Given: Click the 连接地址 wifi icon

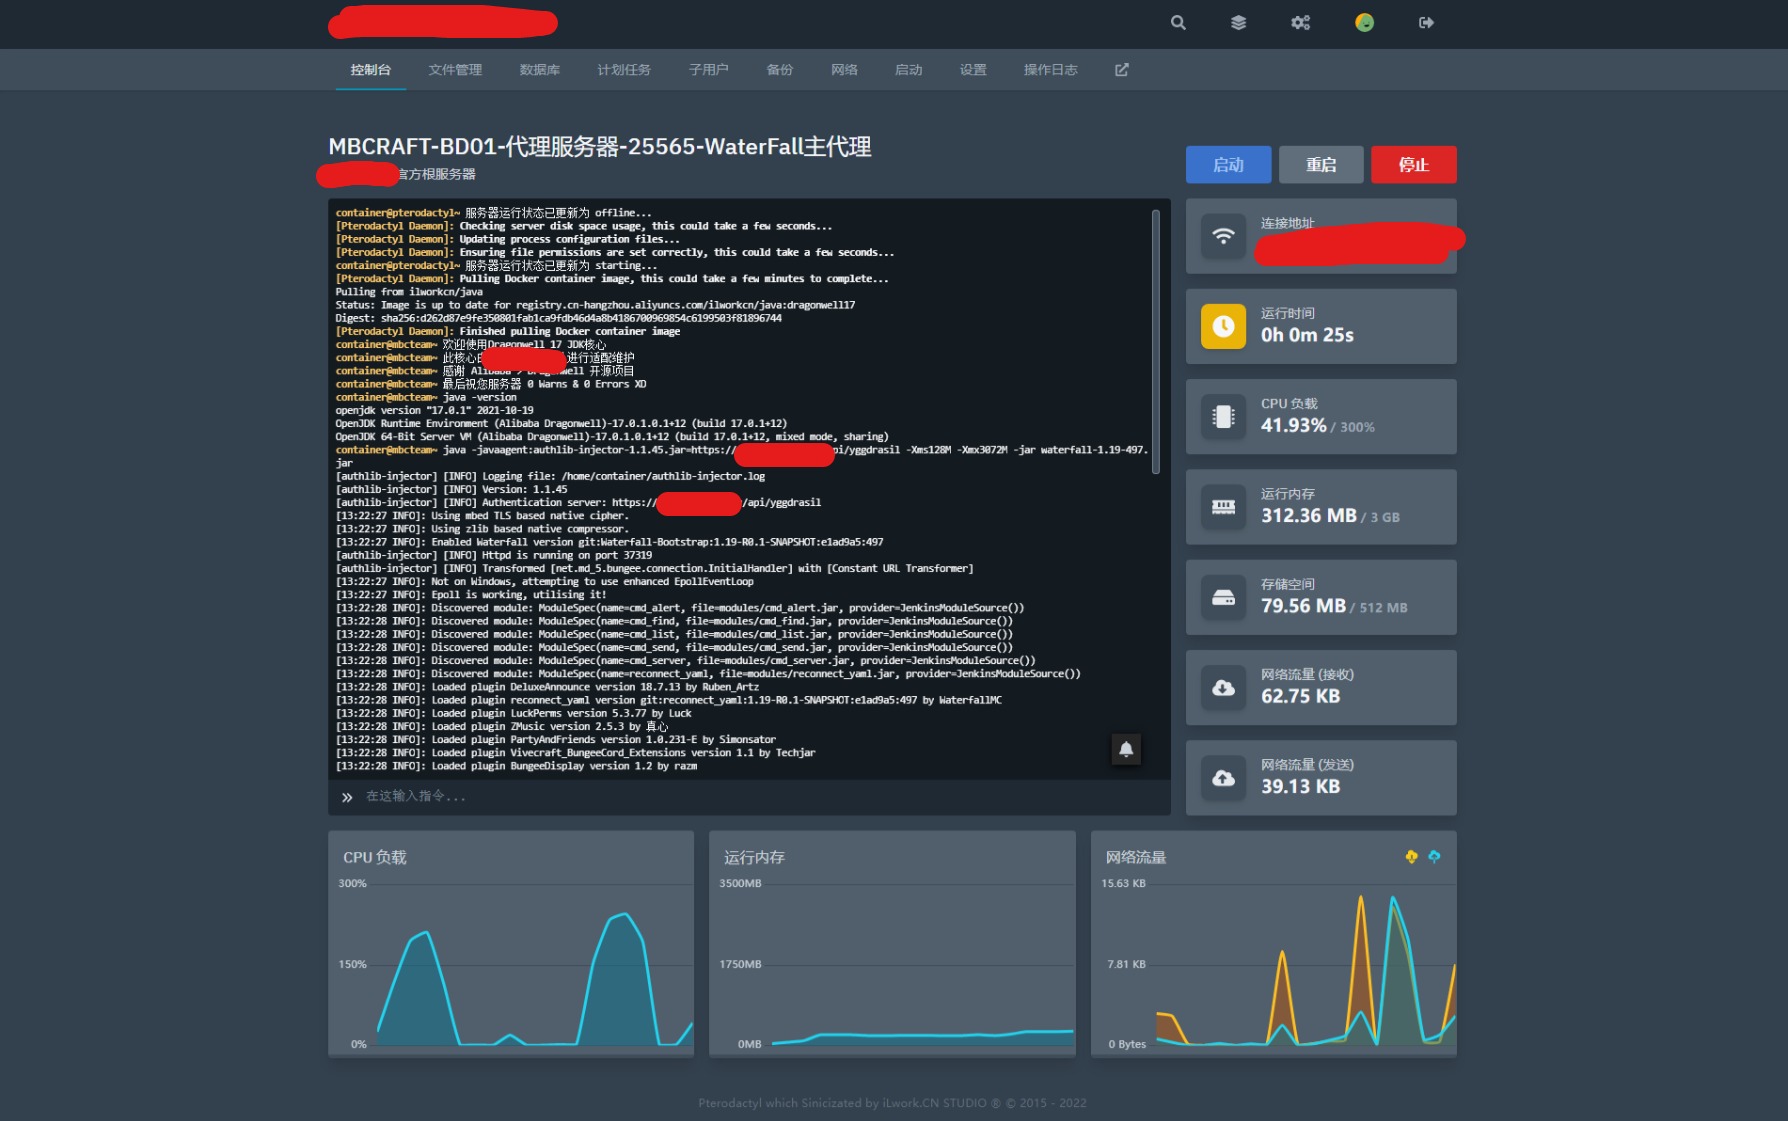Looking at the screenshot, I should (x=1223, y=236).
